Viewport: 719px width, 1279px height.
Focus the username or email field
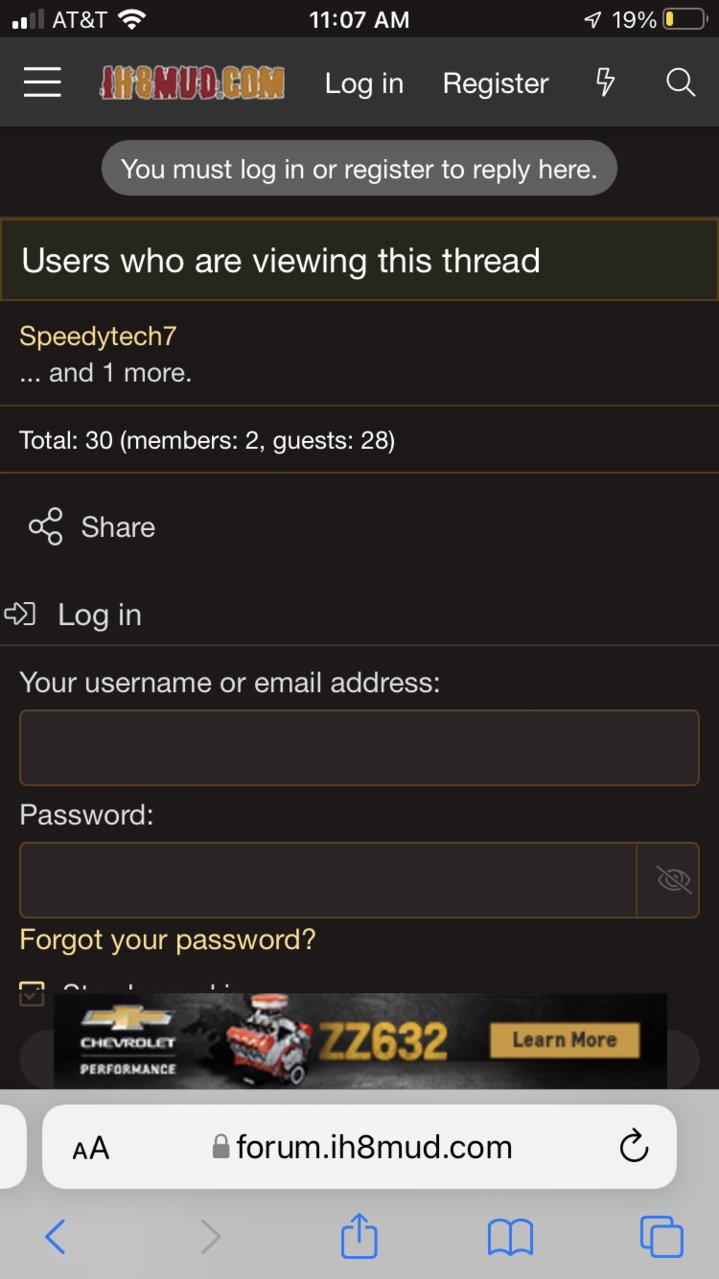click(359, 748)
